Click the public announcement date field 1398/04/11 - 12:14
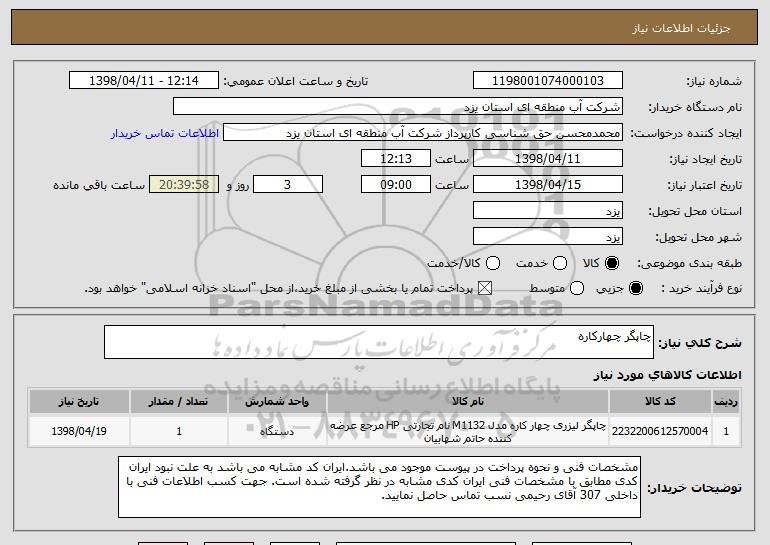This screenshot has height=545, width=770. (x=144, y=81)
